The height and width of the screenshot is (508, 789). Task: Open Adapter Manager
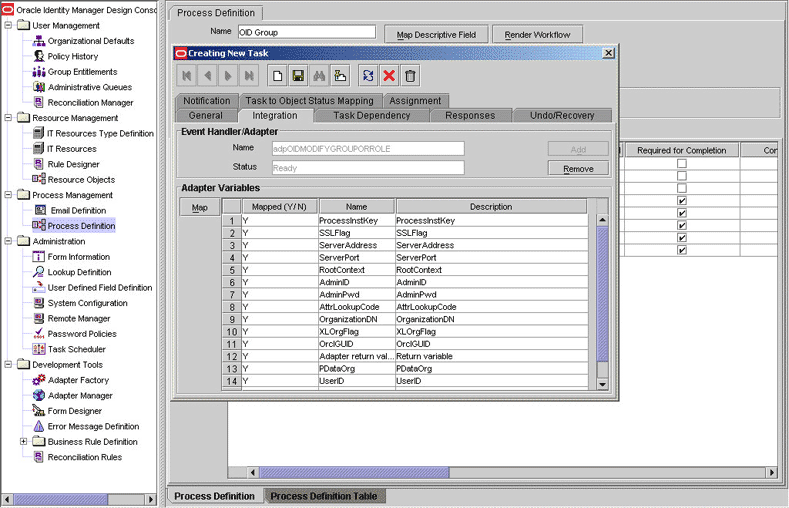[80, 396]
